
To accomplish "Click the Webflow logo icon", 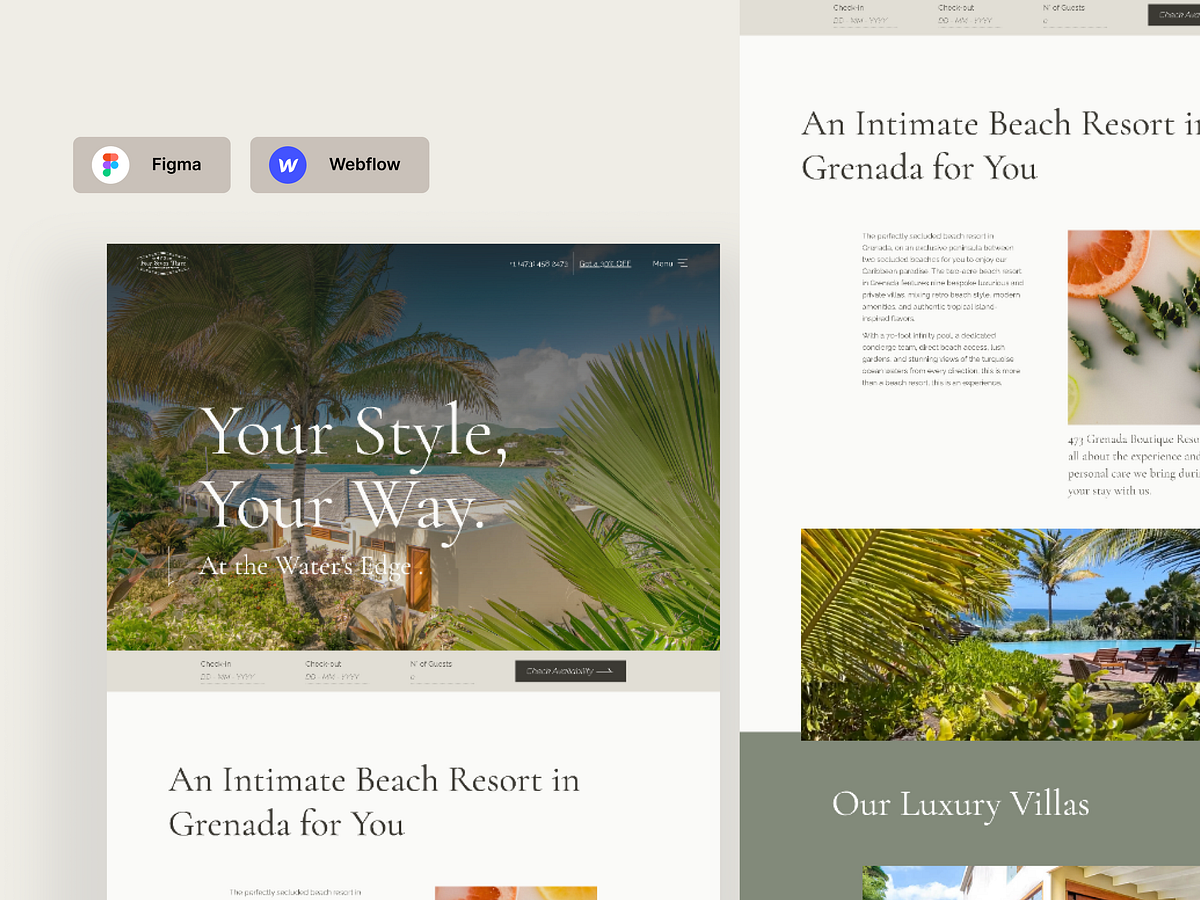I will coord(287,164).
